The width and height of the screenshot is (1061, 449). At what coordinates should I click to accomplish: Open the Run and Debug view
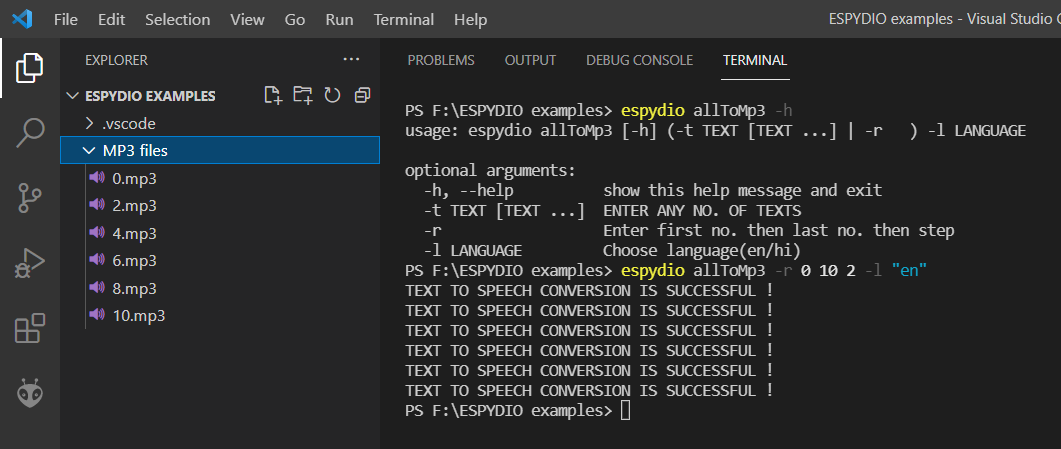[30, 264]
